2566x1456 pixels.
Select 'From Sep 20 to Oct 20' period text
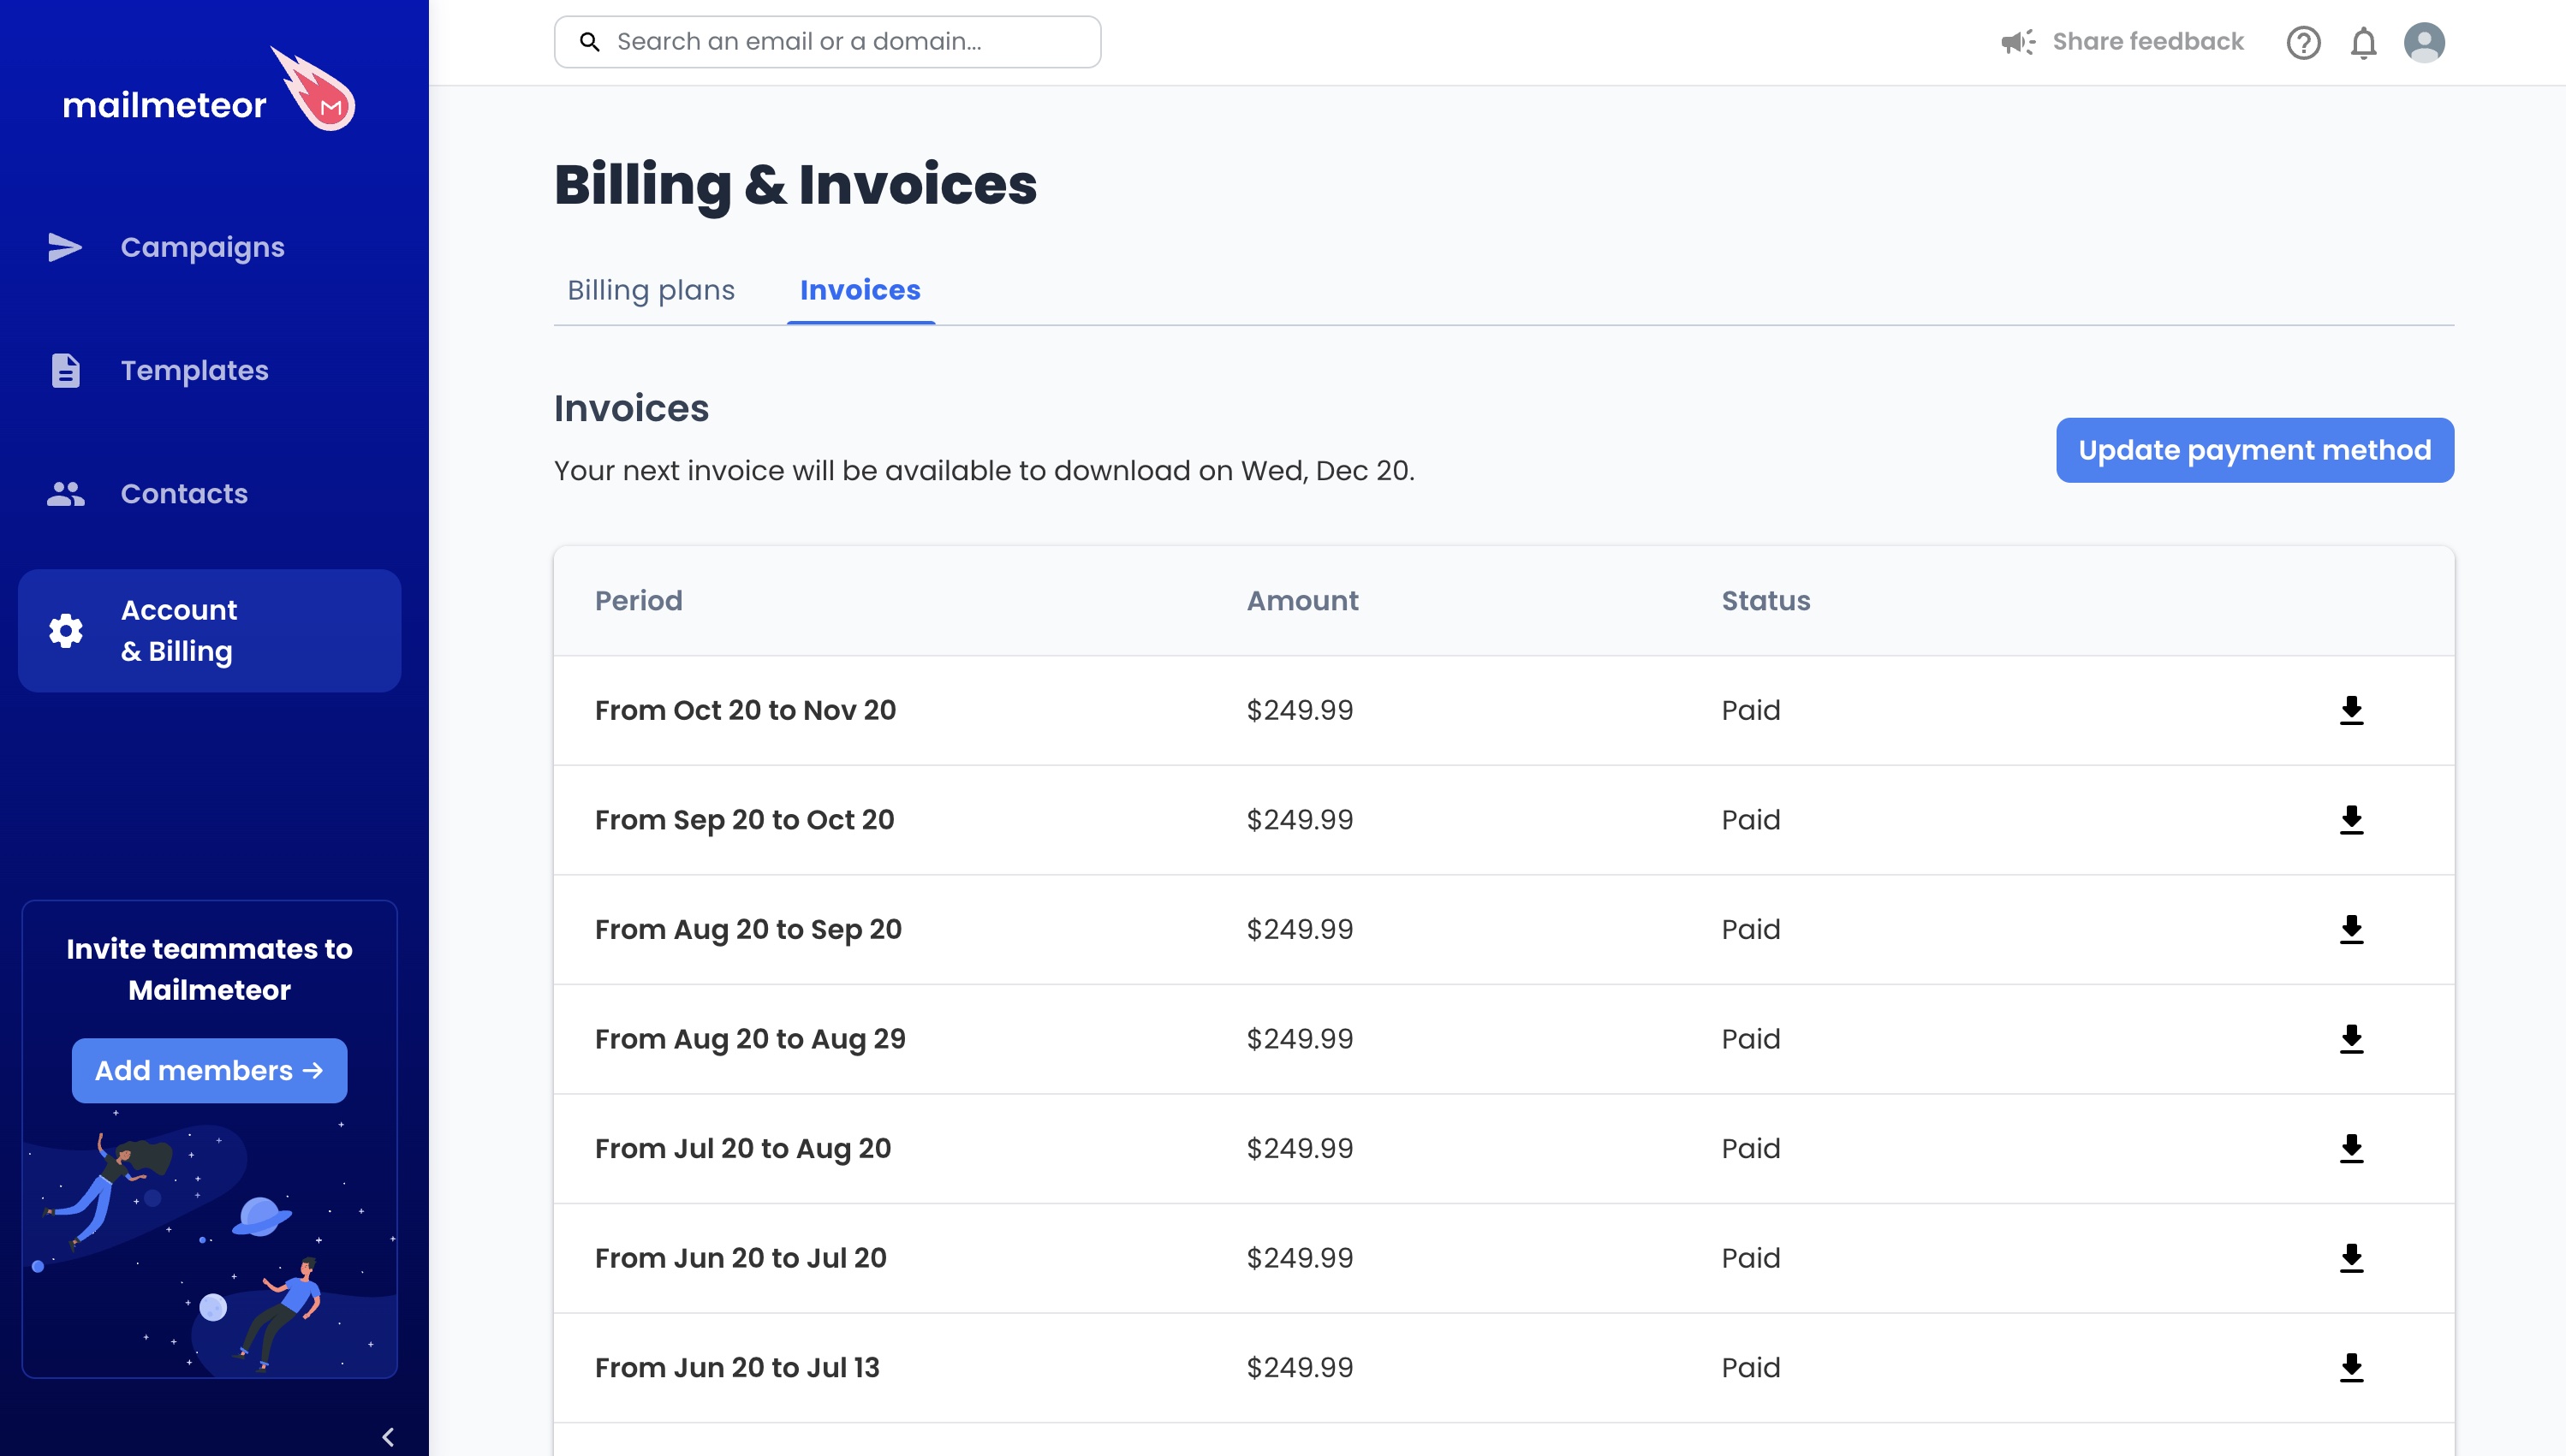coord(744,820)
